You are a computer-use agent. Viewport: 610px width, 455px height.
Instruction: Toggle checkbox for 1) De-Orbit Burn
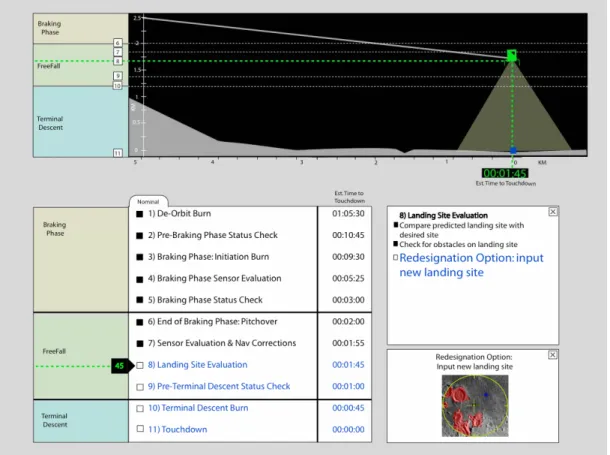(140, 214)
